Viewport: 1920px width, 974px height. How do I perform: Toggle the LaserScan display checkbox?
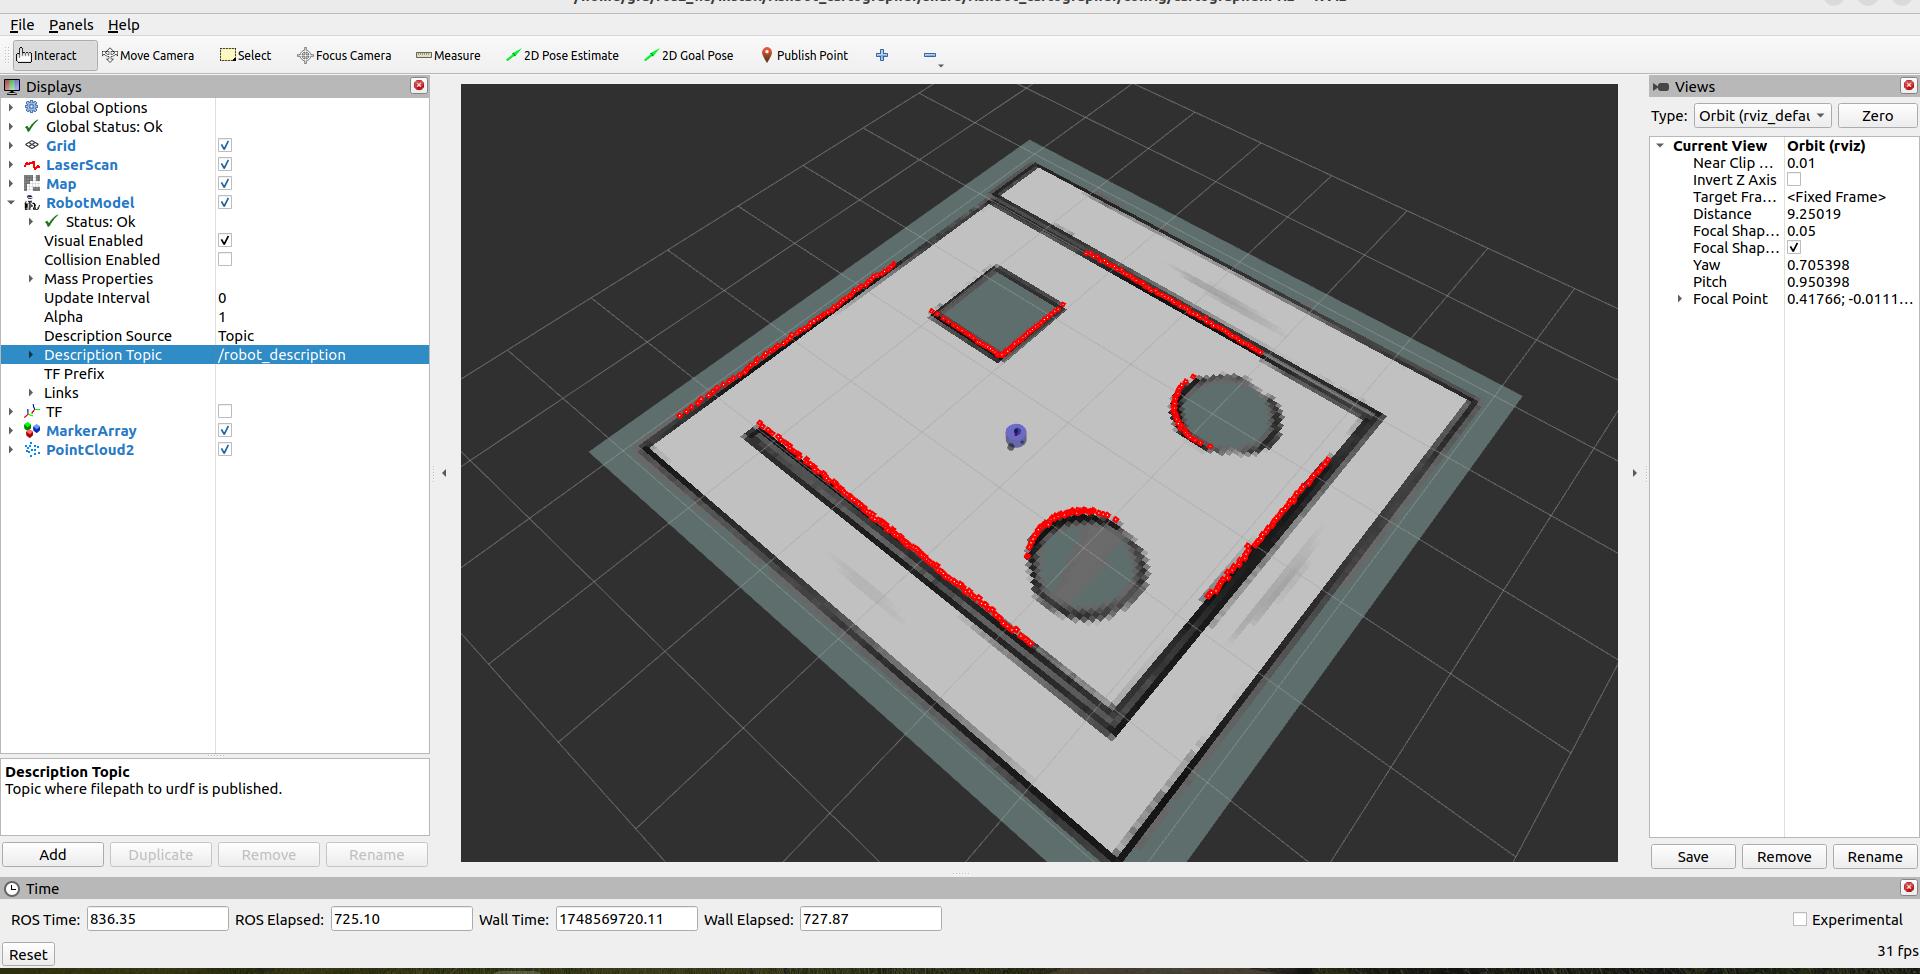point(225,164)
